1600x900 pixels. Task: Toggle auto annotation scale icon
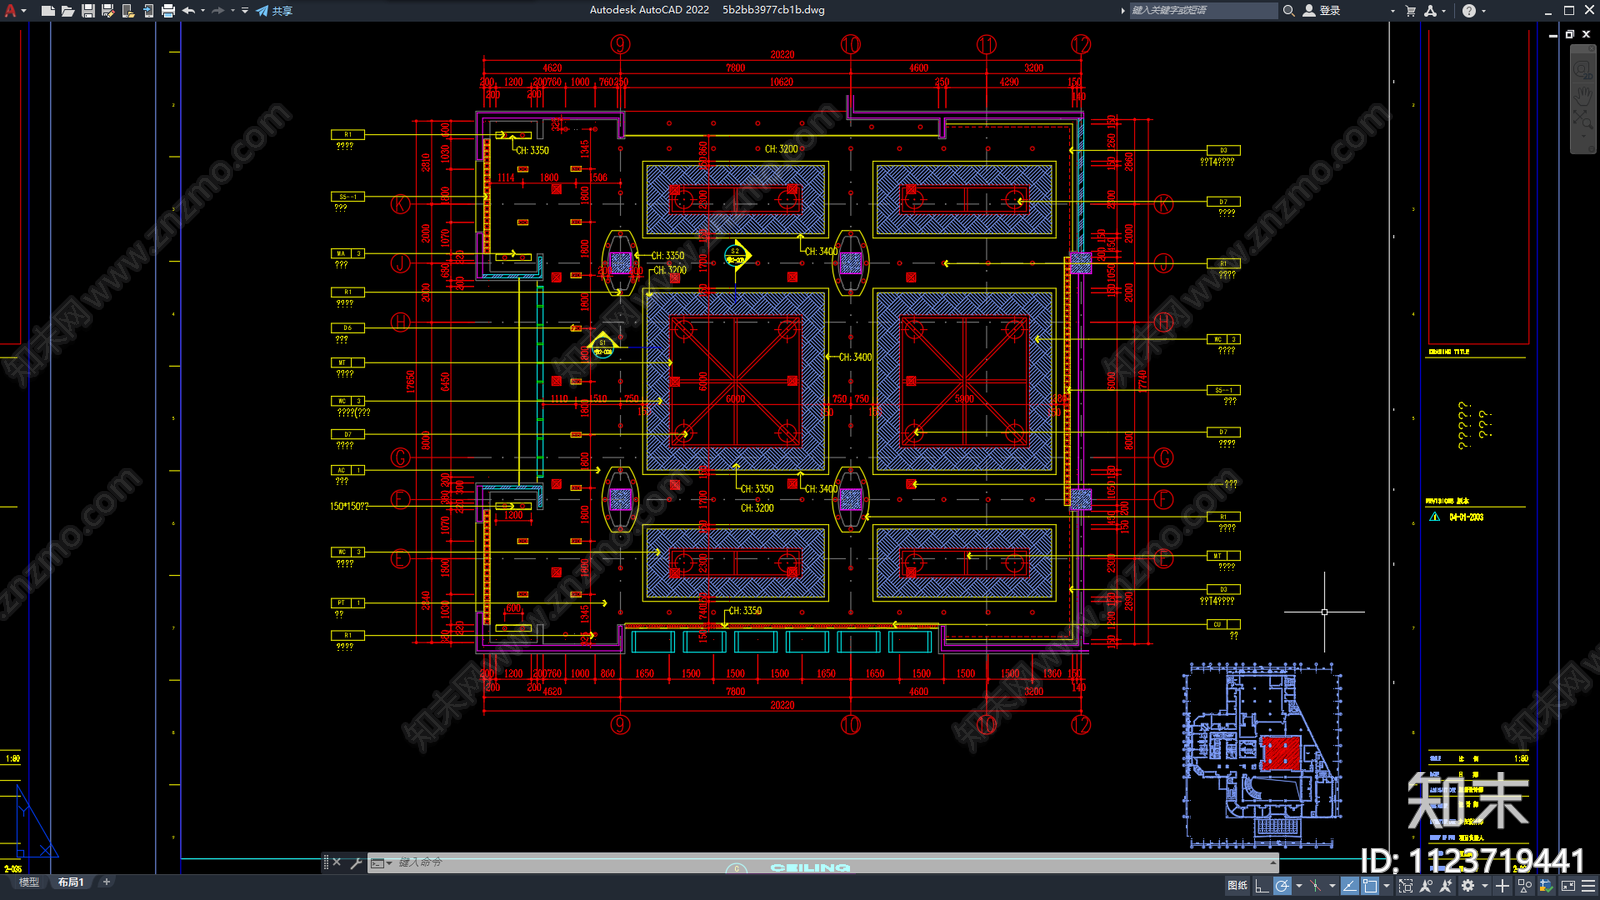pyautogui.click(x=1446, y=886)
